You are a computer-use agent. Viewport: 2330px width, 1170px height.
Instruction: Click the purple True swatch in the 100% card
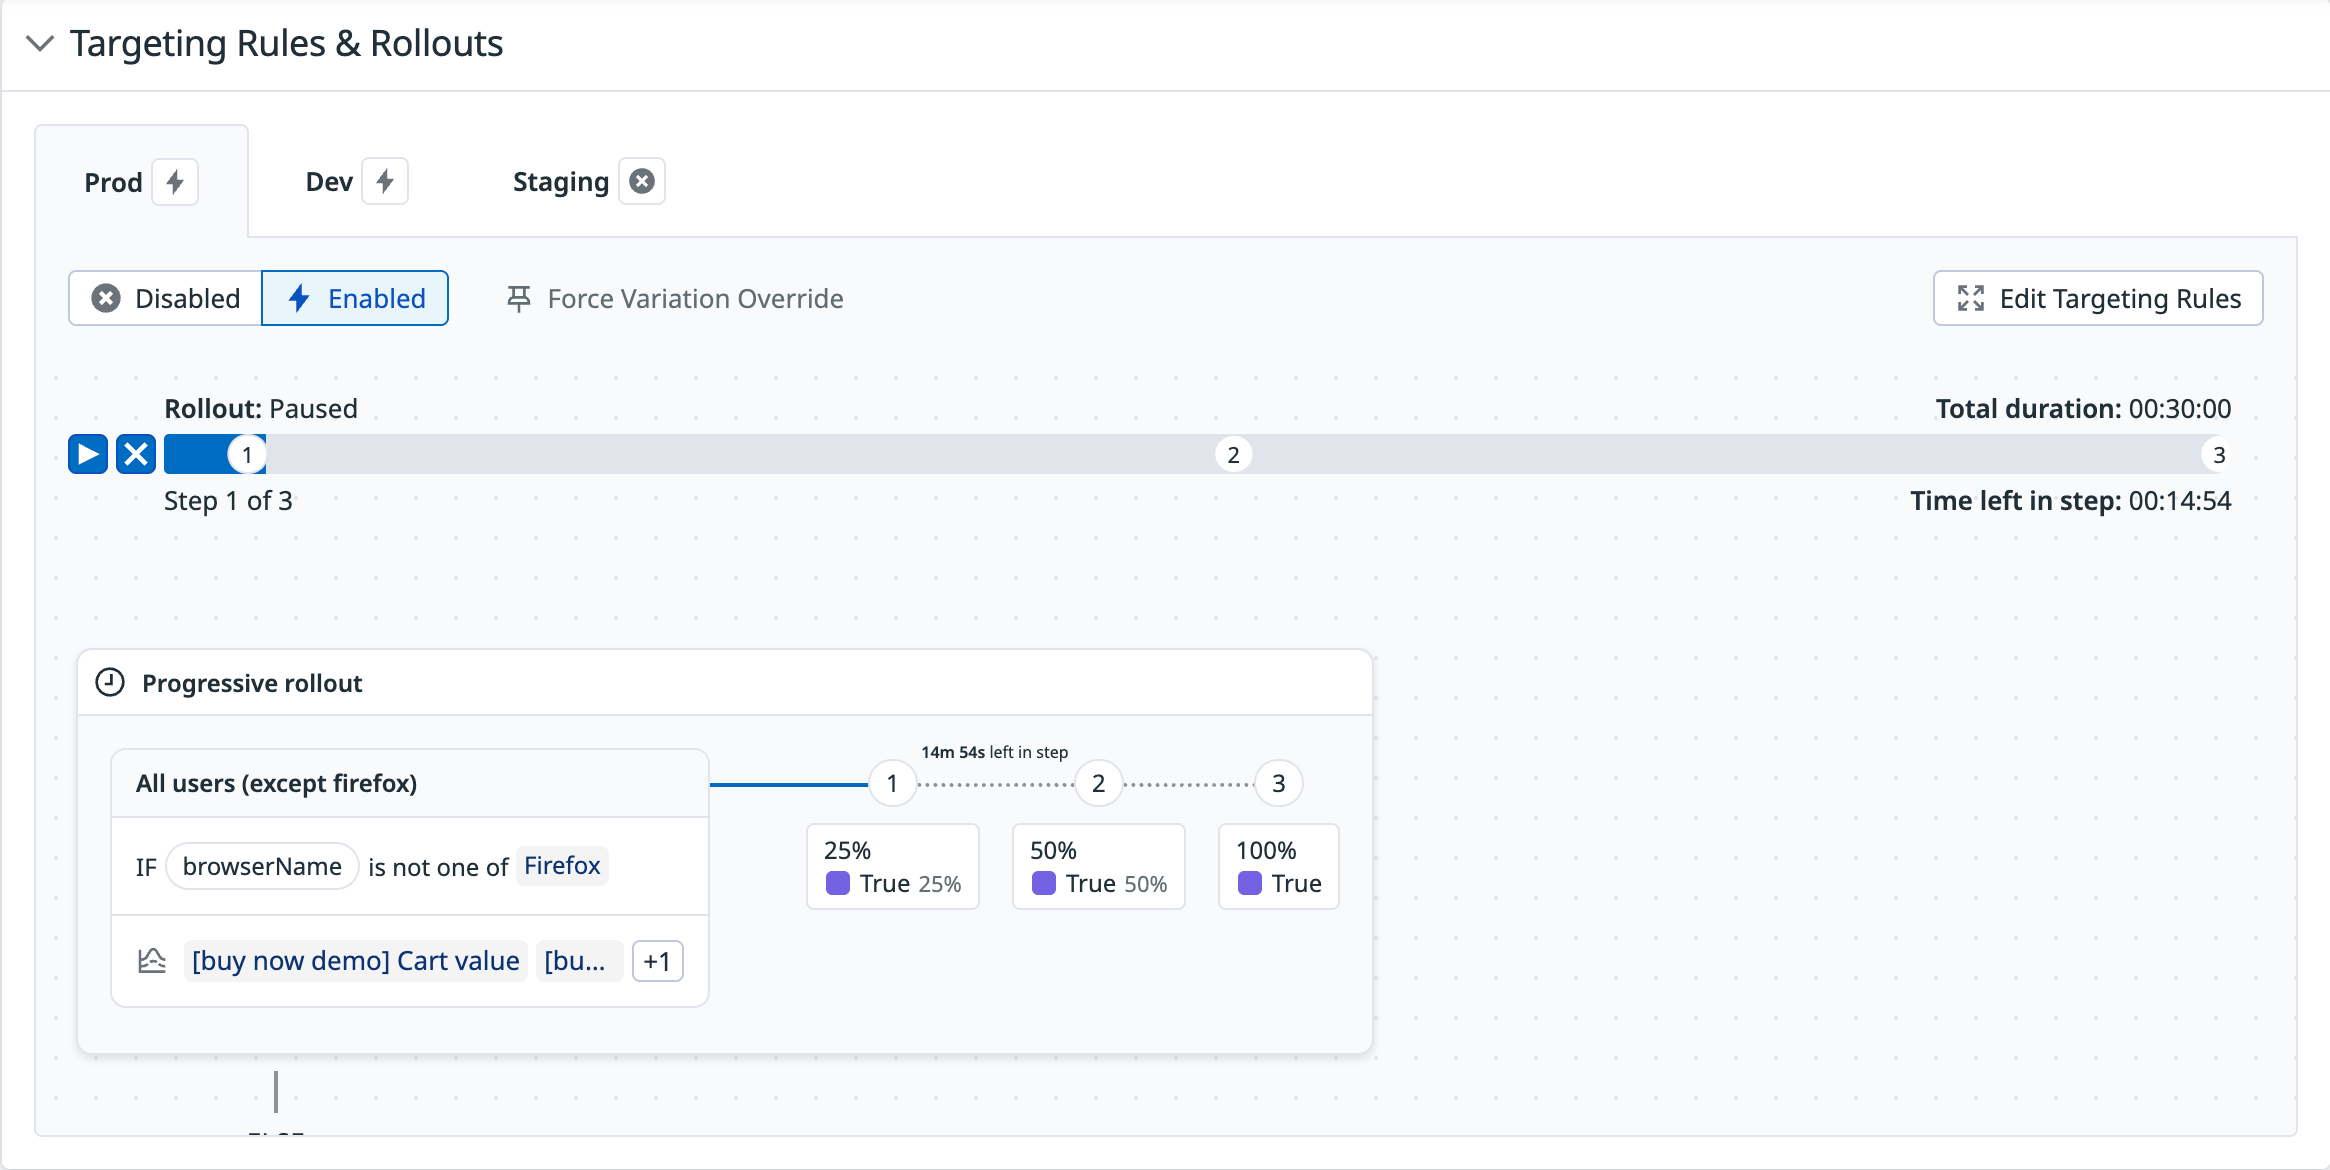pyautogui.click(x=1248, y=882)
